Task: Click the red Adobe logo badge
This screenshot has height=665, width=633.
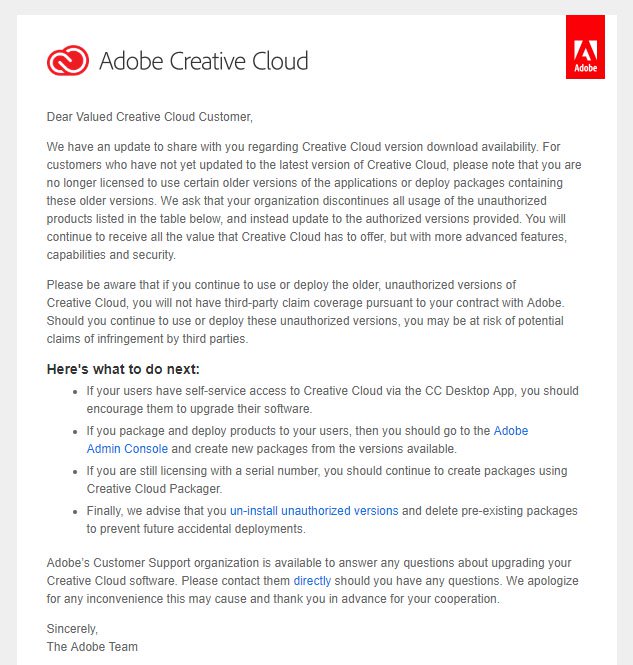Action: click(x=585, y=46)
